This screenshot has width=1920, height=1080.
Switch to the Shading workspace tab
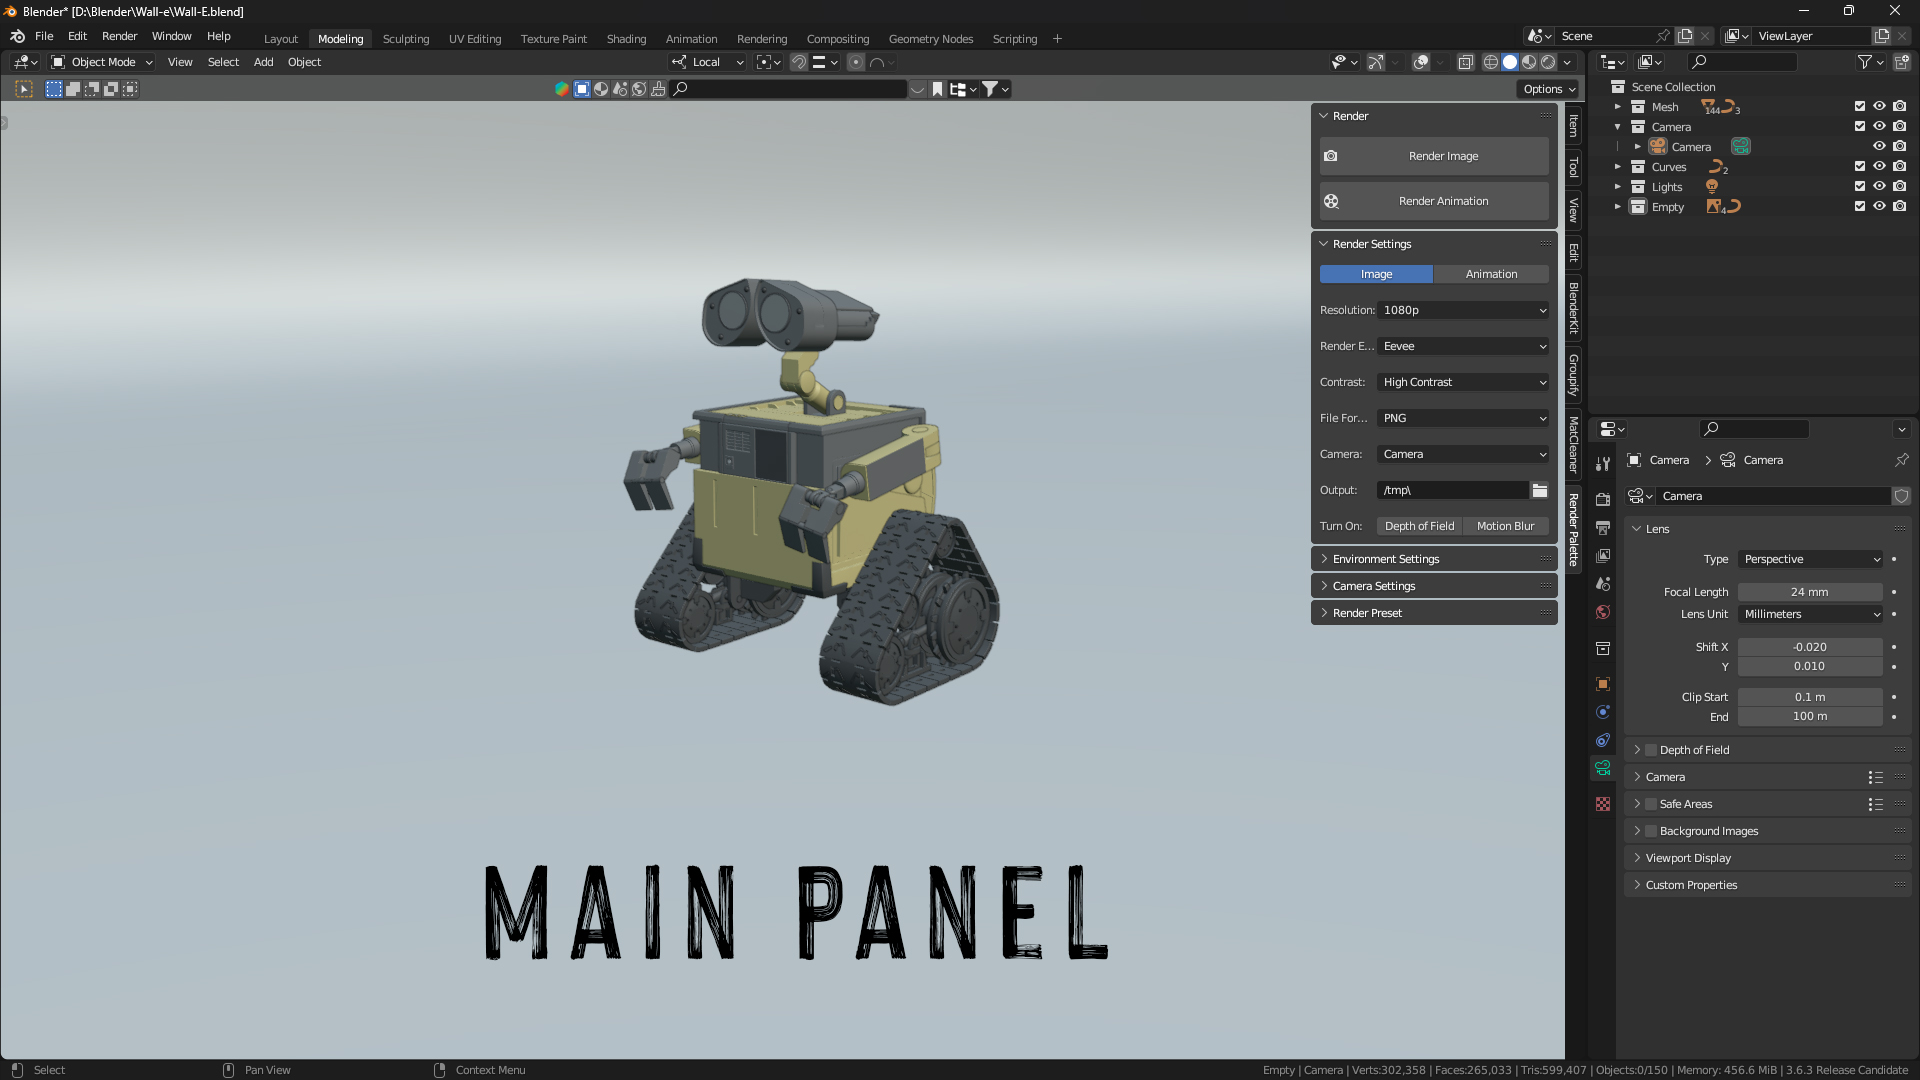[x=626, y=39]
